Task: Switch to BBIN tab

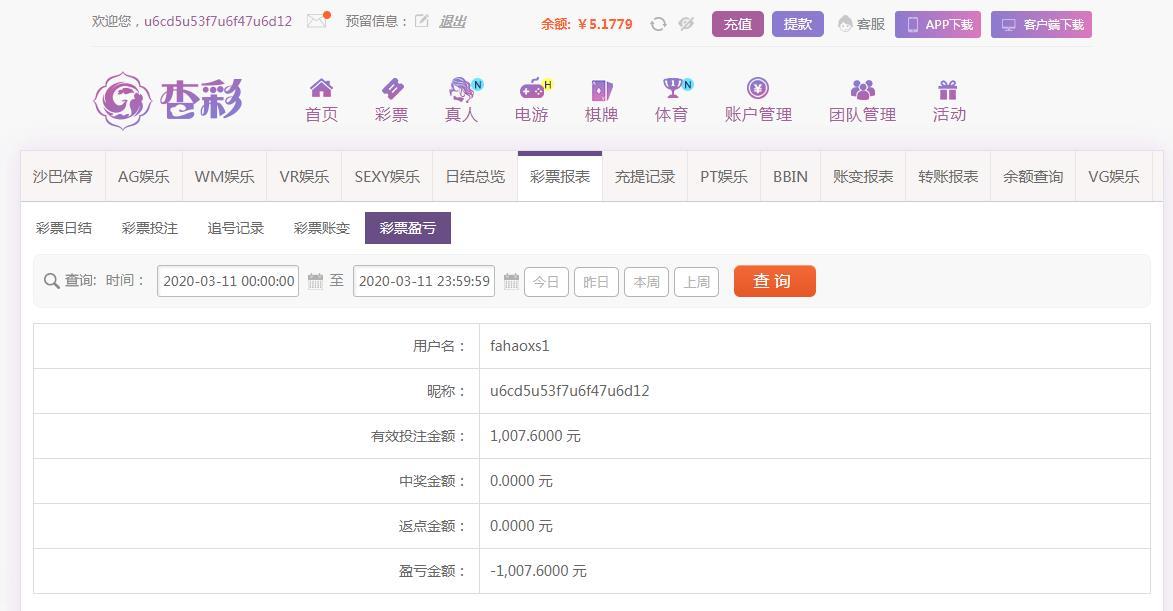Action: (x=791, y=176)
